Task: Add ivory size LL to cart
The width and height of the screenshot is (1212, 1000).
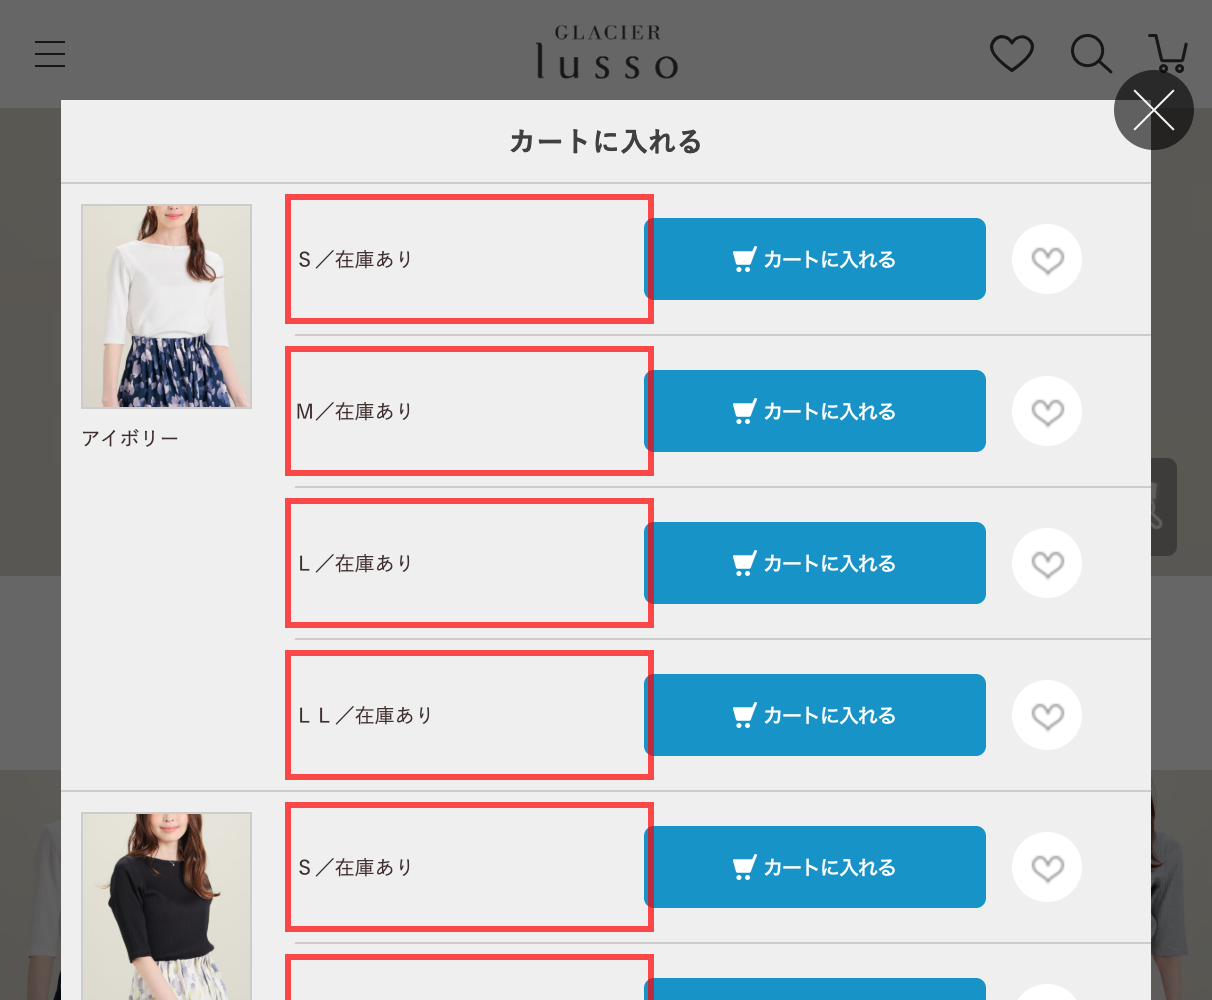Action: click(815, 715)
